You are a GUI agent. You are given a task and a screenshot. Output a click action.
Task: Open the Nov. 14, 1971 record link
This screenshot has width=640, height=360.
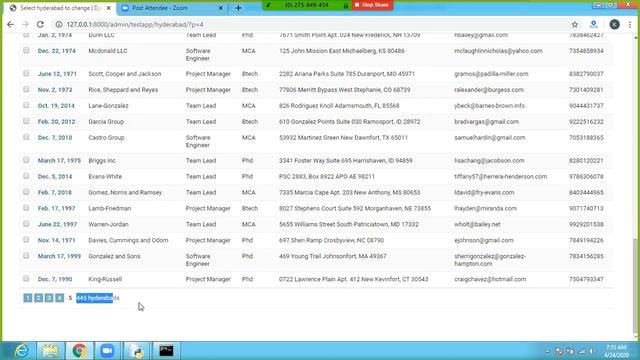tap(56, 240)
